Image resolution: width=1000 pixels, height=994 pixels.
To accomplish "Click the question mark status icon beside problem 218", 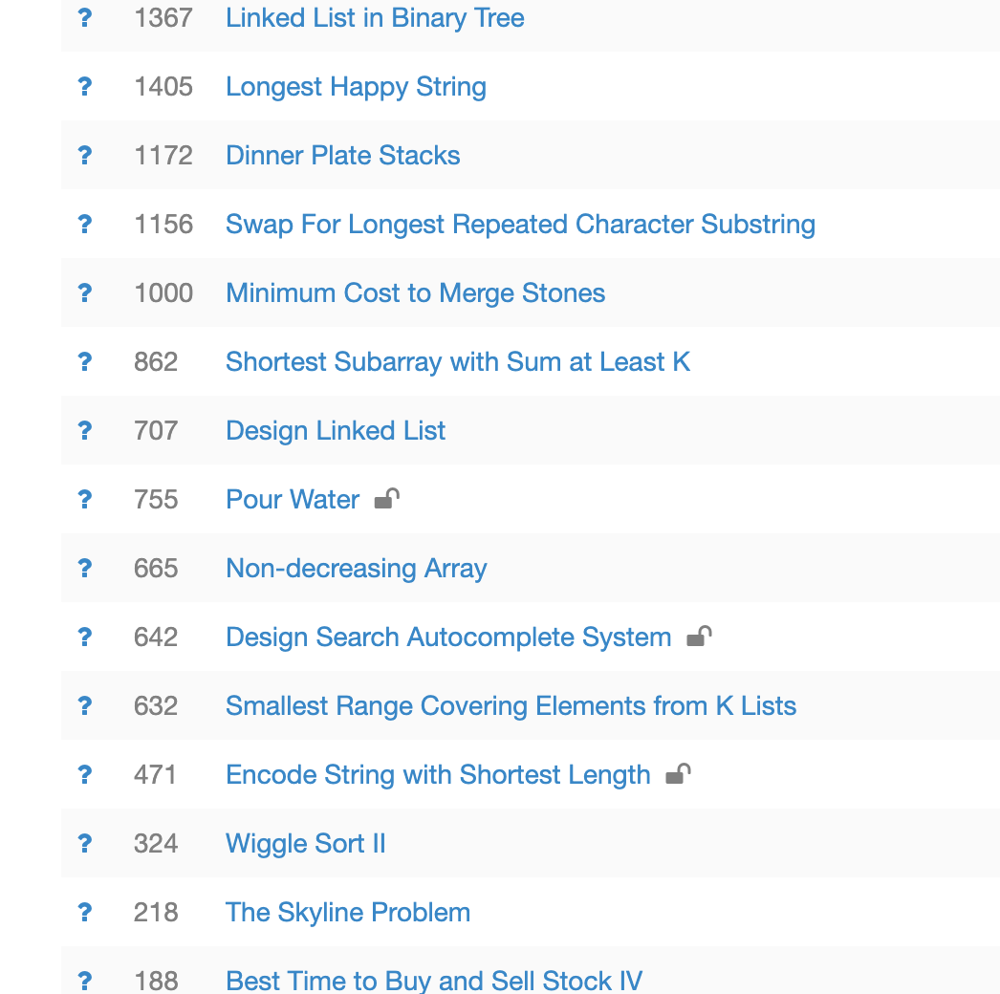I will pyautogui.click(x=85, y=912).
